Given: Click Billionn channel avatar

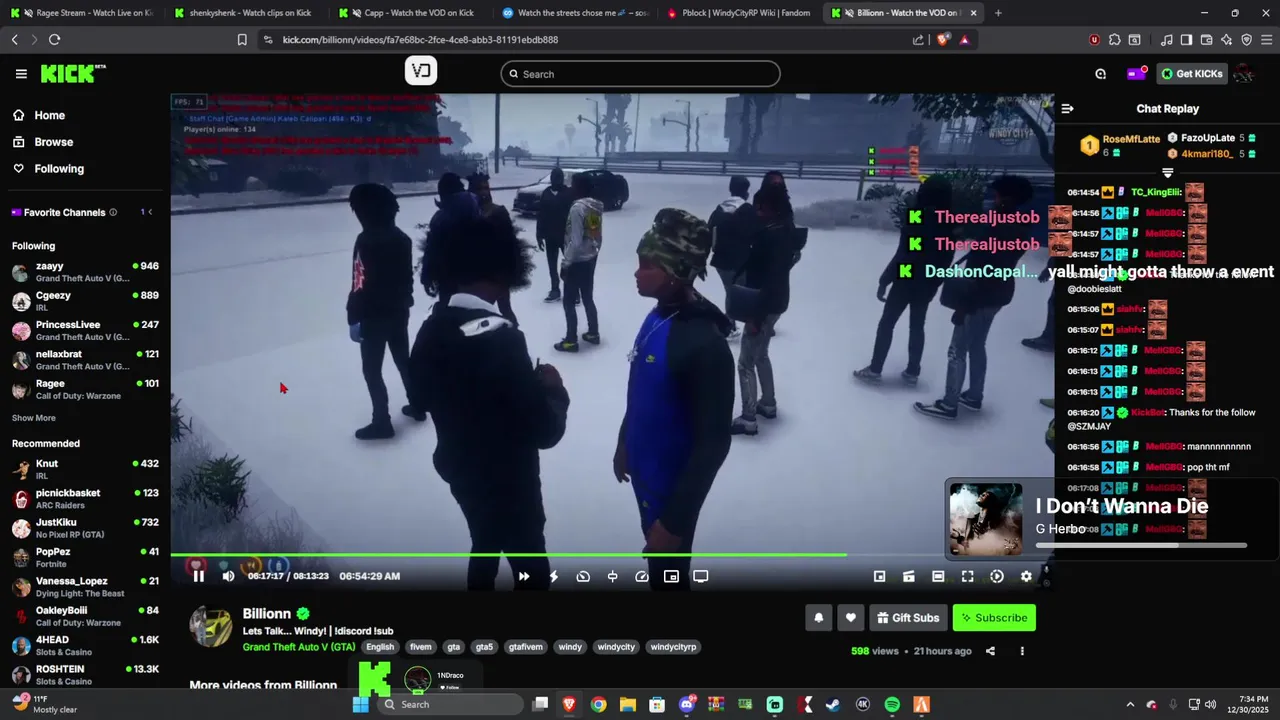Looking at the screenshot, I should (x=211, y=626).
